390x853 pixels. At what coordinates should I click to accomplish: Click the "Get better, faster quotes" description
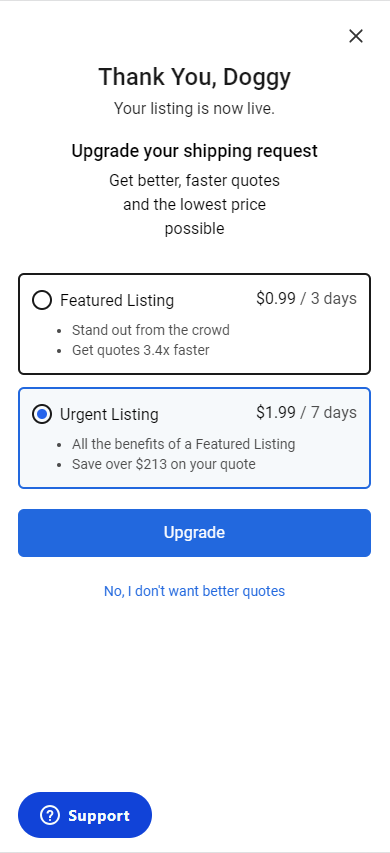(x=194, y=180)
